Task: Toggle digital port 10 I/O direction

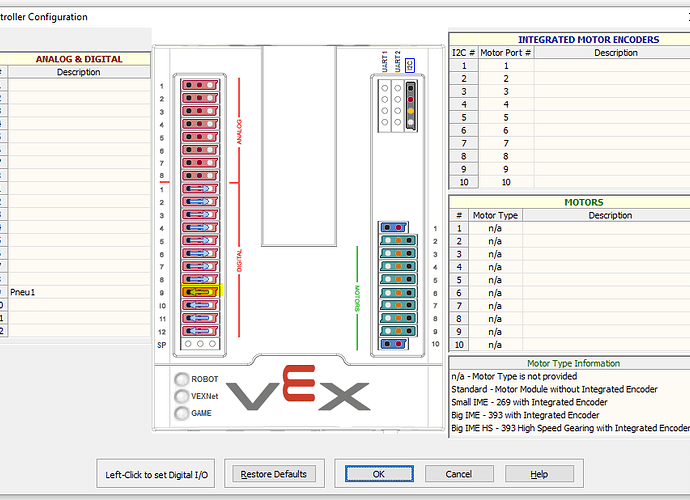Action: pos(200,305)
